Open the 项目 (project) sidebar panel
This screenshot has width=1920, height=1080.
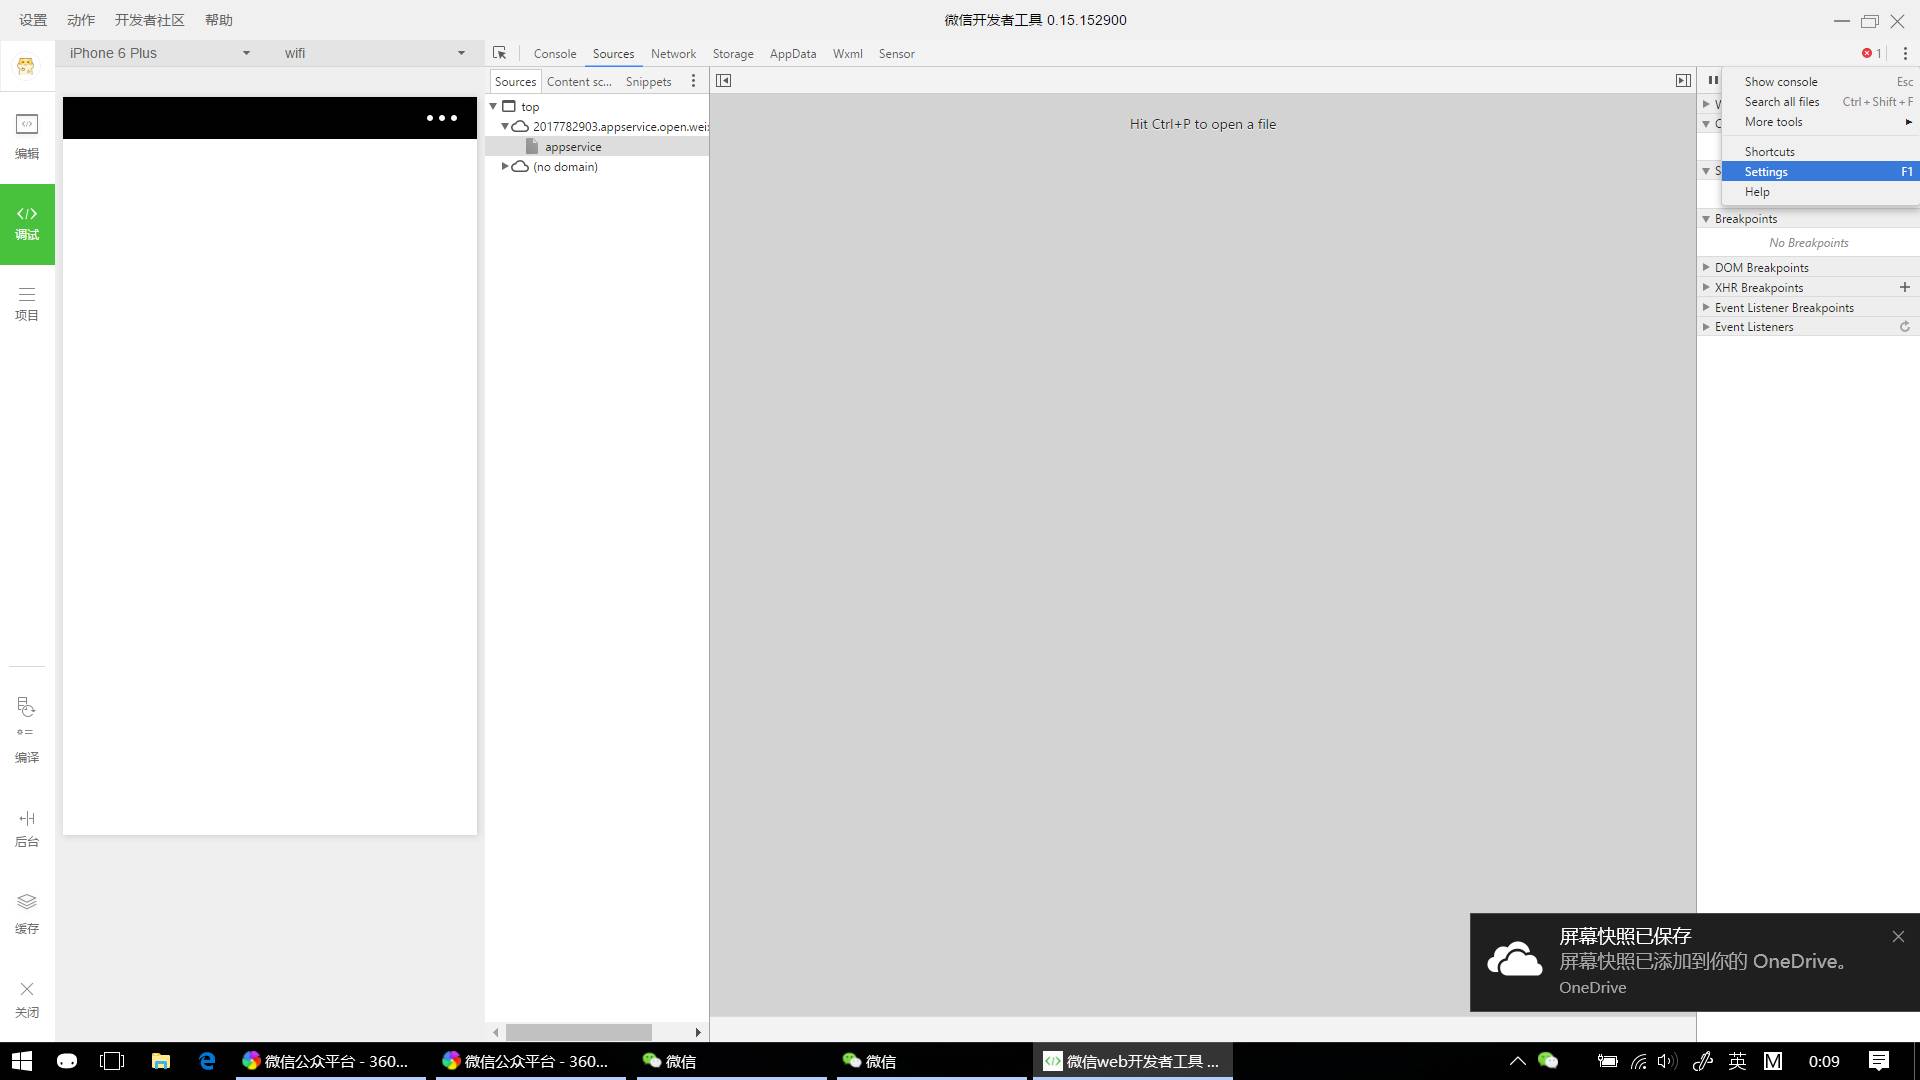27,303
